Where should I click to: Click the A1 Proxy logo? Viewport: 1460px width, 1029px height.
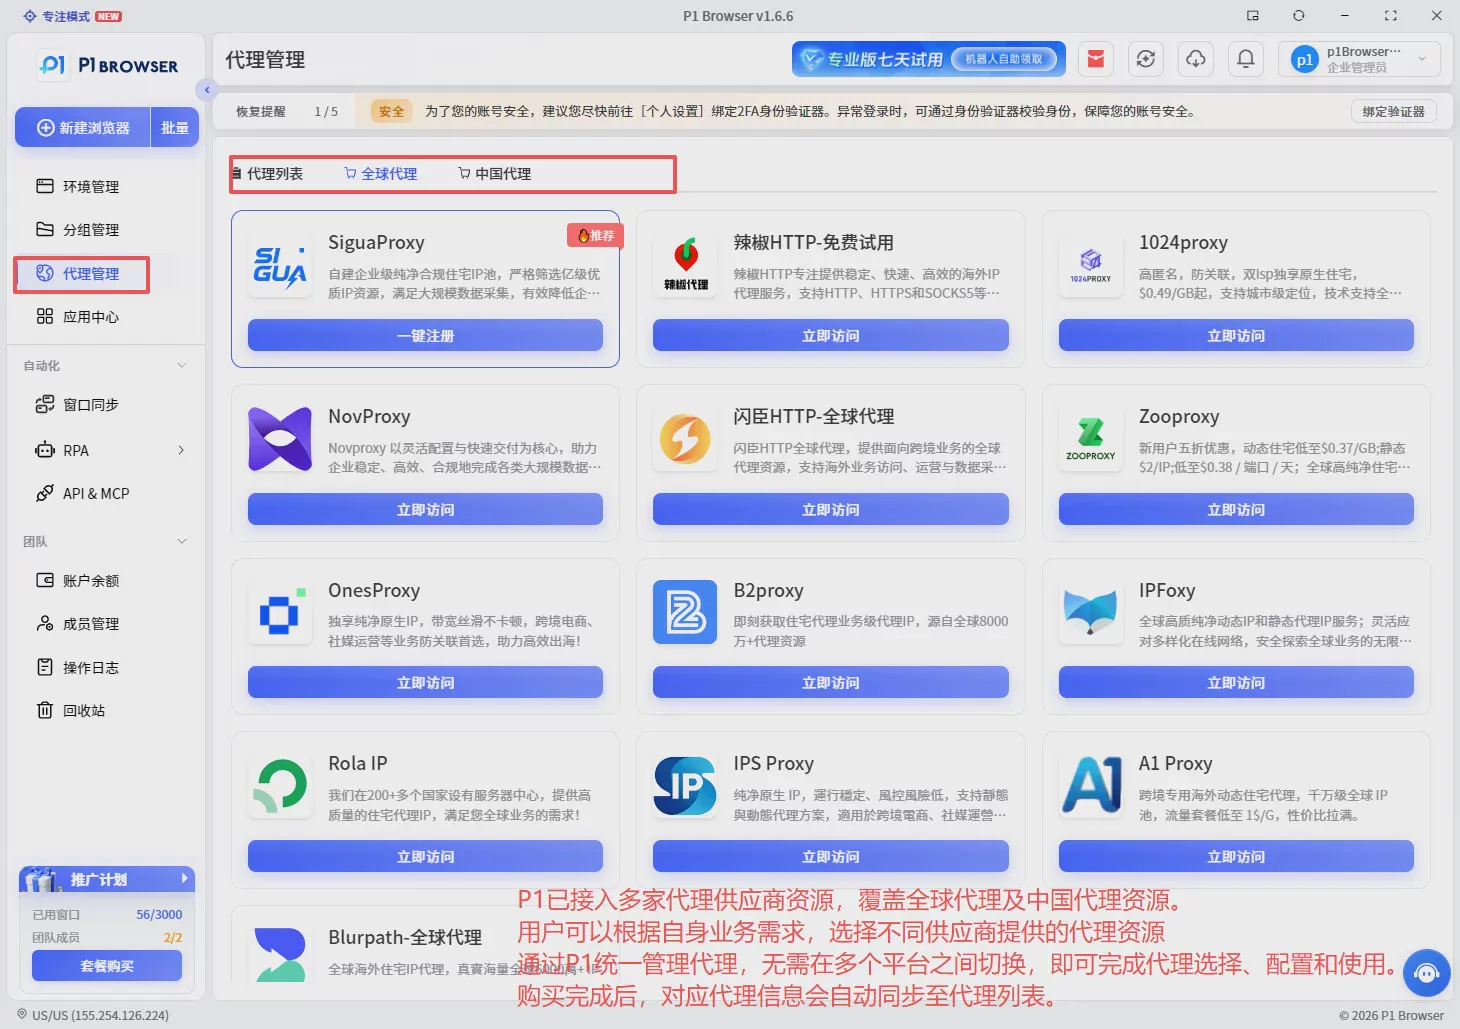point(1090,786)
